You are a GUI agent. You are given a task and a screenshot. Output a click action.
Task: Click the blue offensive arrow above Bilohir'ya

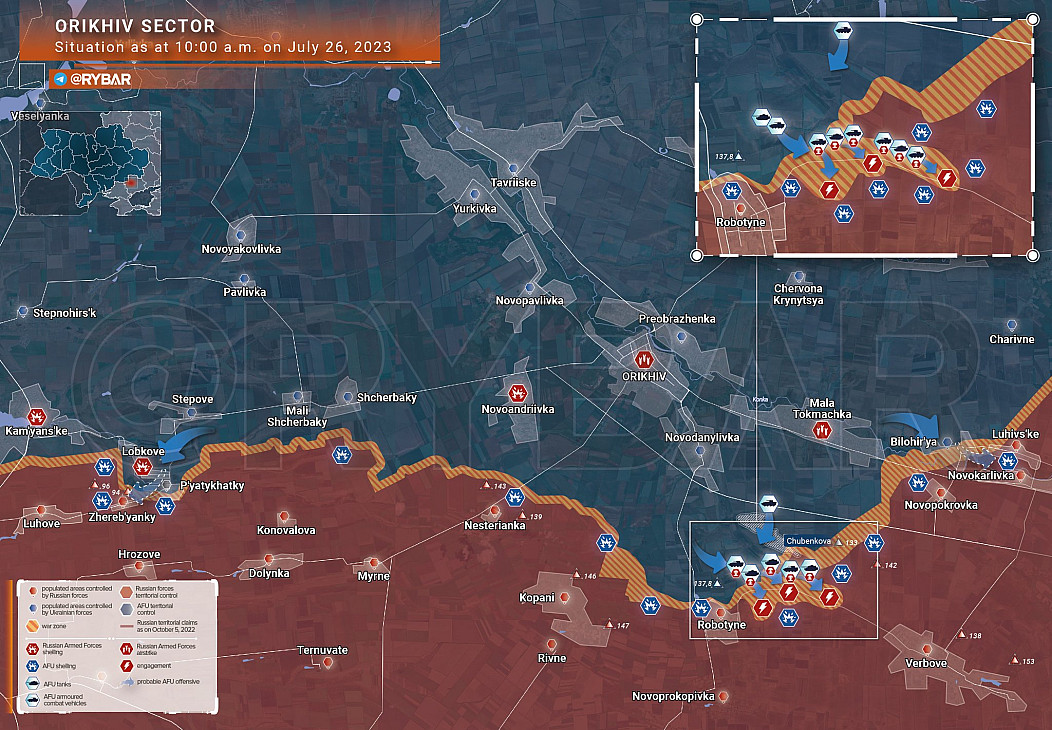coord(908,423)
